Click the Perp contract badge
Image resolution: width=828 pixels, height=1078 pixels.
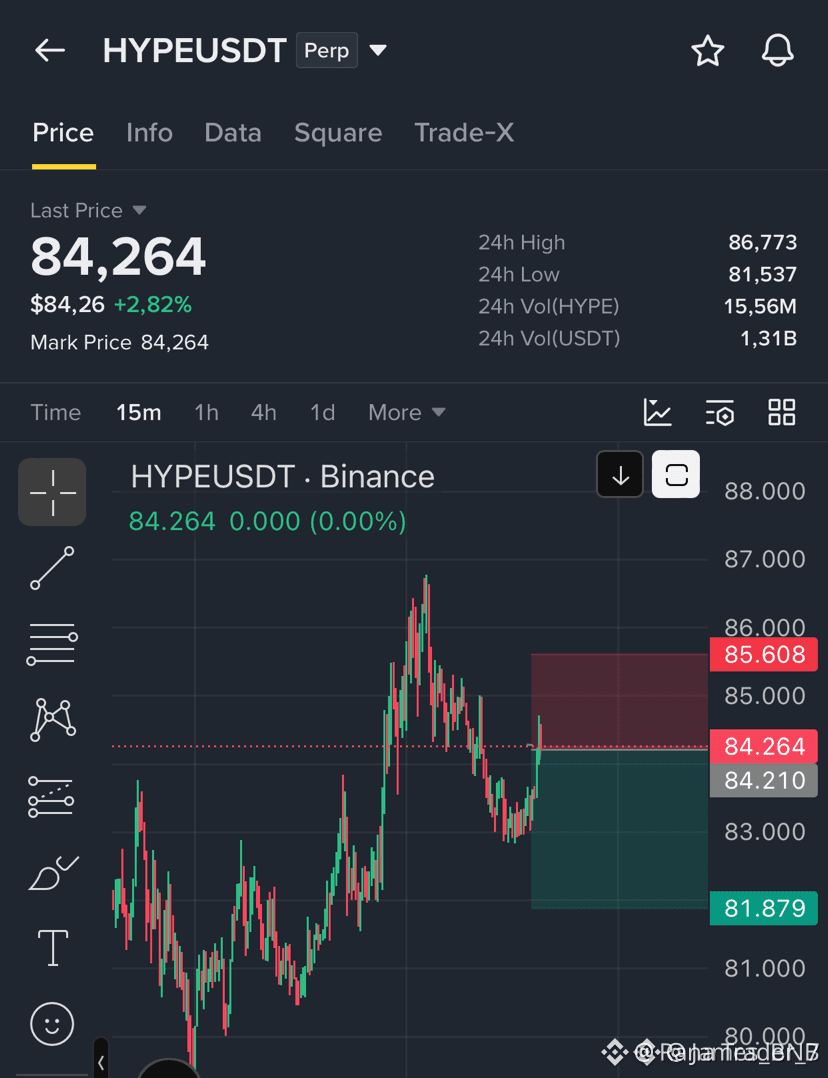pyautogui.click(x=327, y=50)
